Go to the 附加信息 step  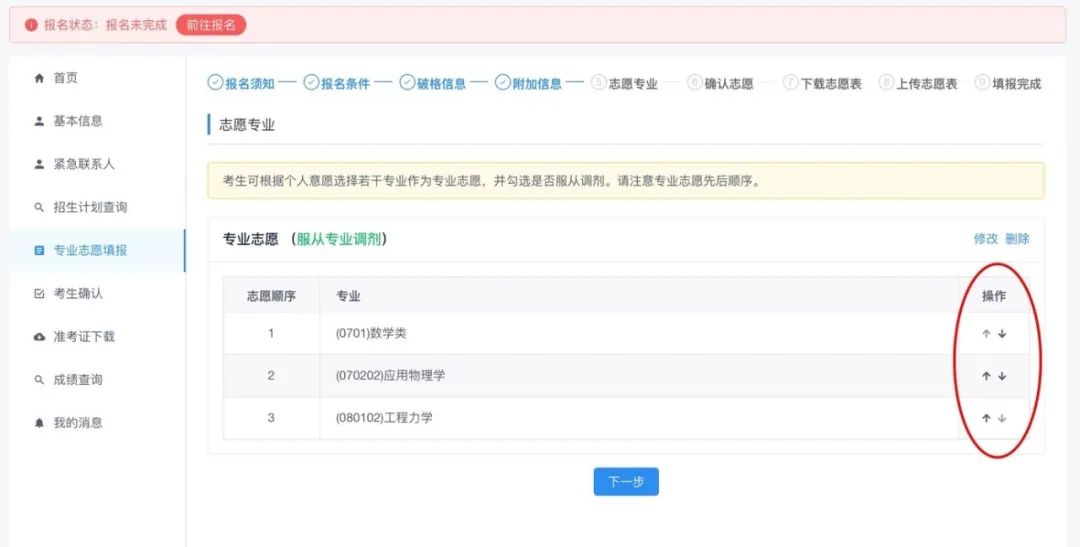coord(537,83)
